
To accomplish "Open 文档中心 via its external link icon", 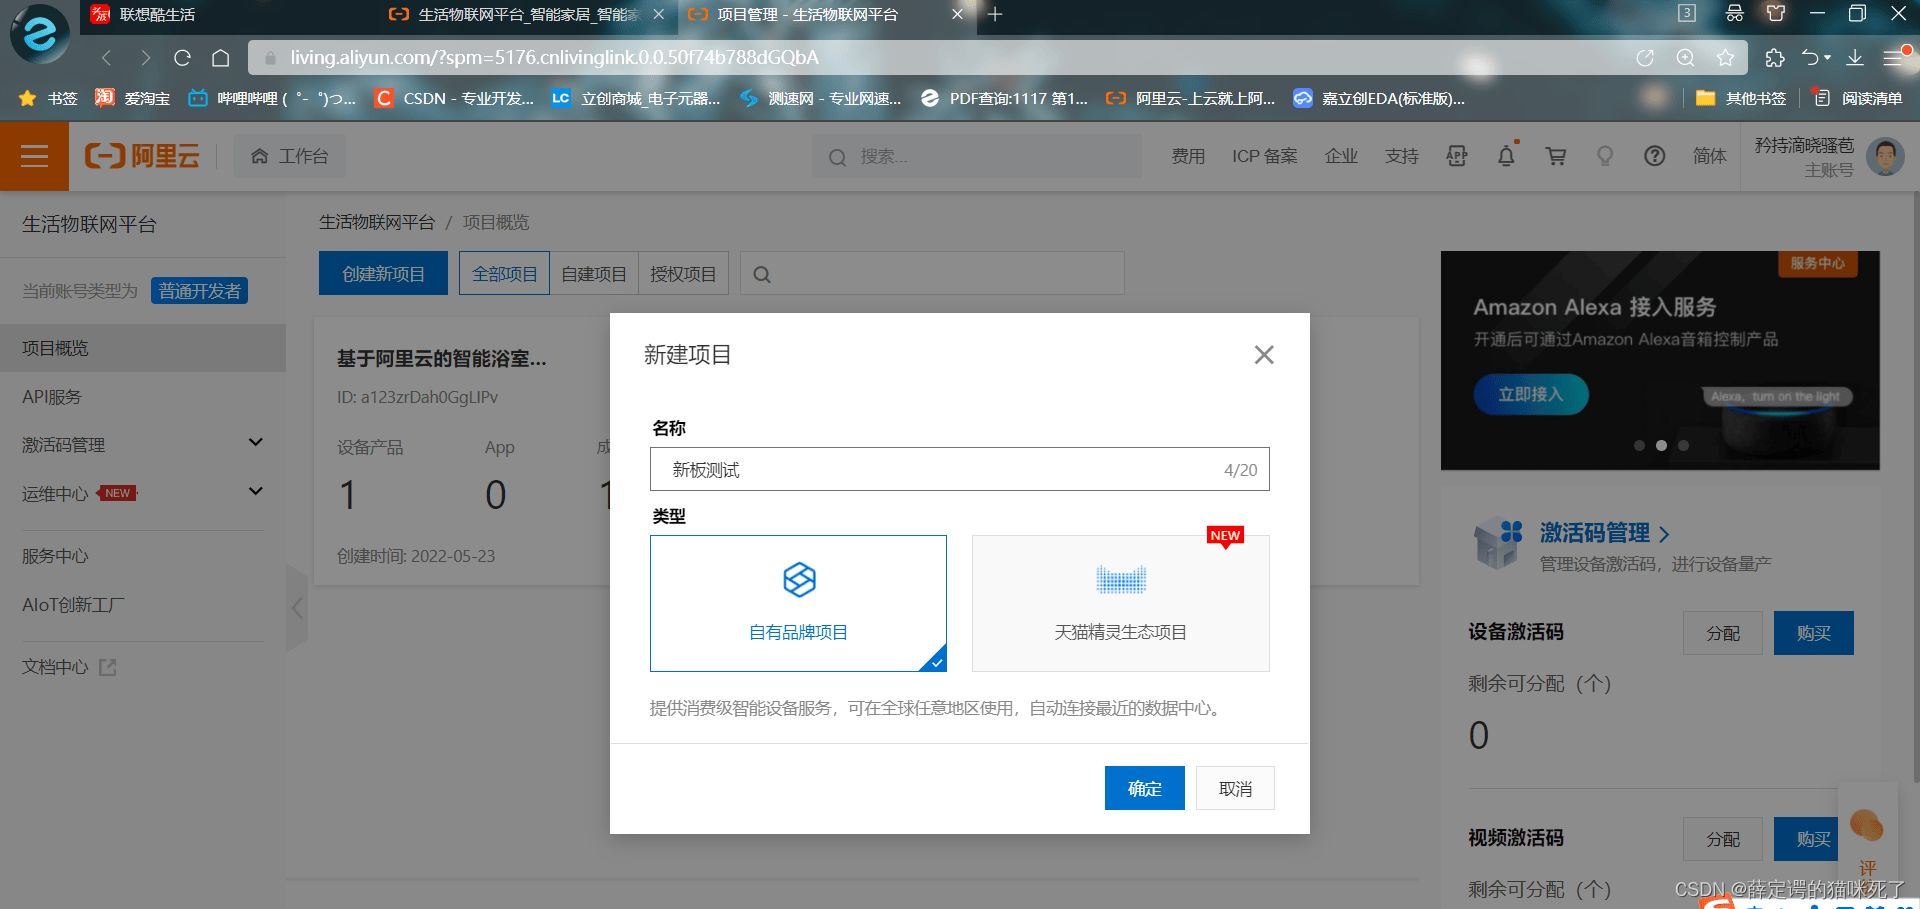I will click(x=106, y=666).
